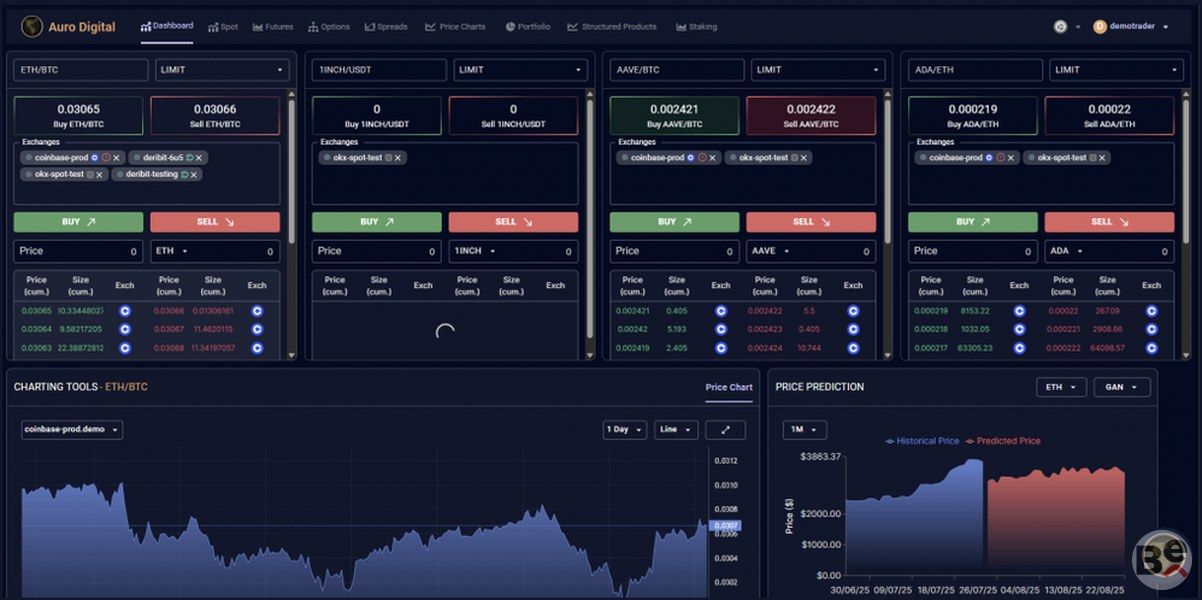Open the GAN model dropdown
The height and width of the screenshot is (600, 1202).
coord(1121,388)
